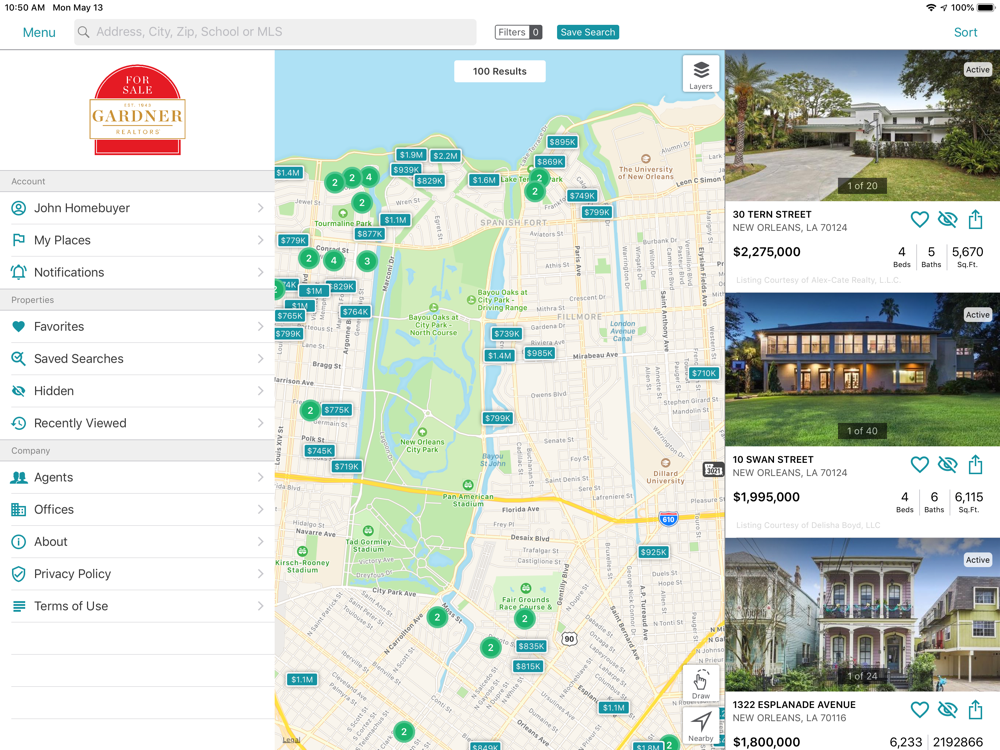
Task: Open the 30 Tern Street listing photo
Action: [862, 126]
